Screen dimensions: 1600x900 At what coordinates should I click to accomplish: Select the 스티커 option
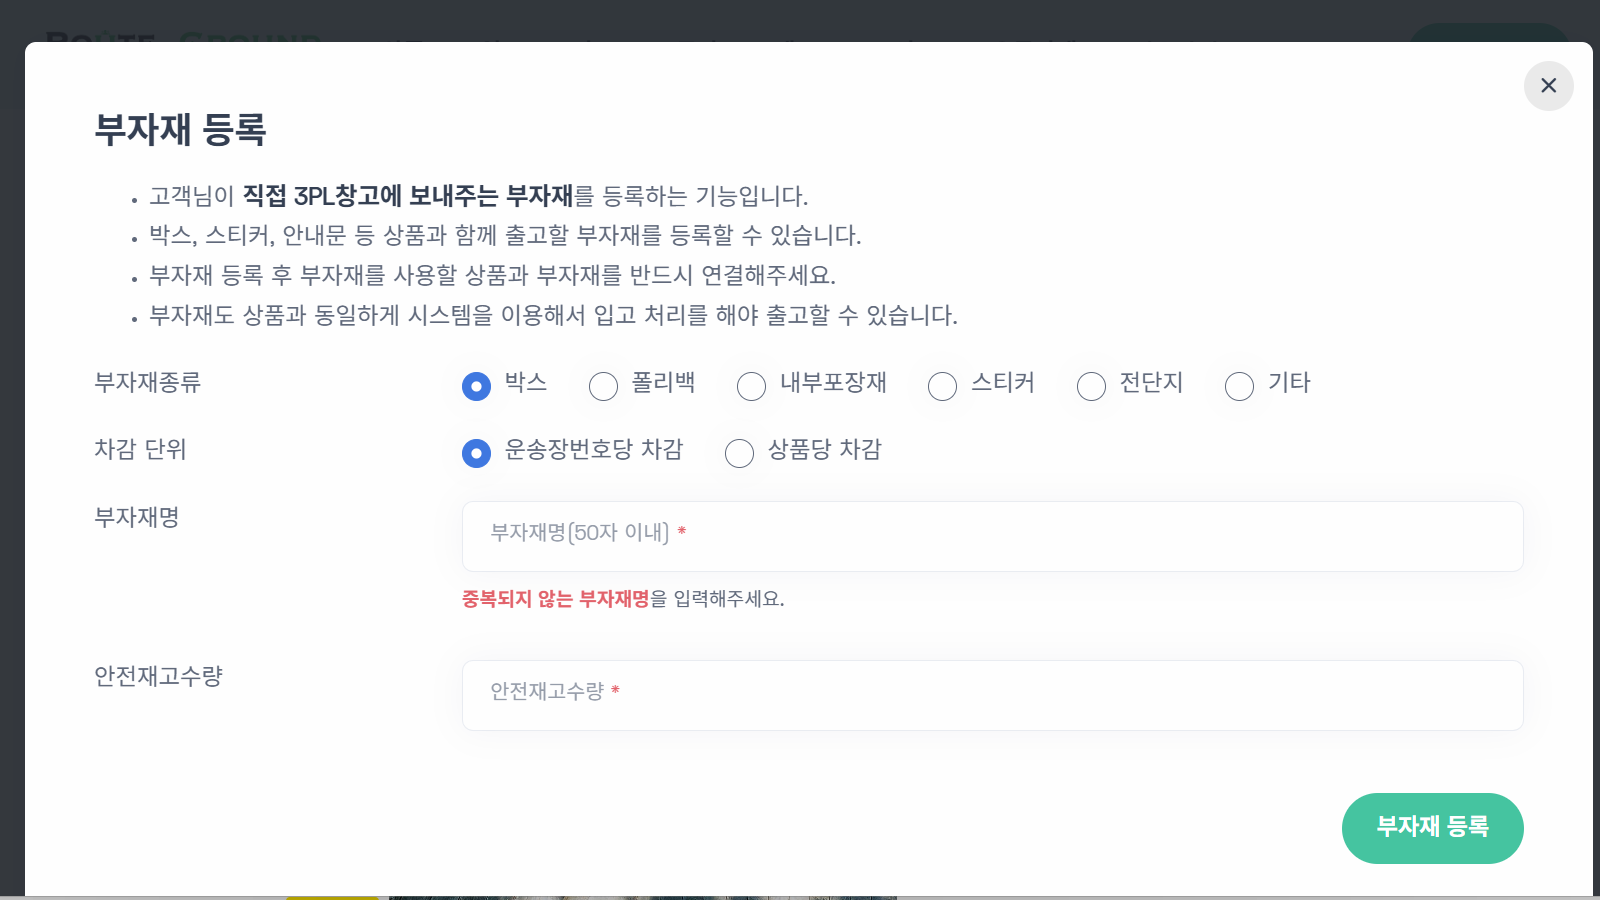click(941, 386)
